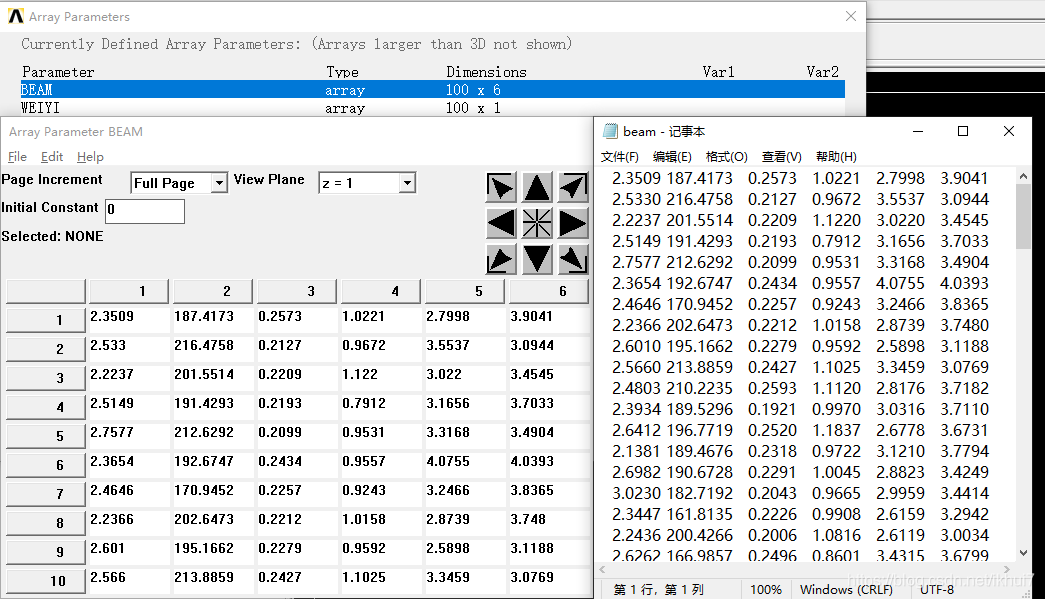Screen dimensions: 1045x599
Task: Click the blank top-left grid corner button
Action: 45,291
